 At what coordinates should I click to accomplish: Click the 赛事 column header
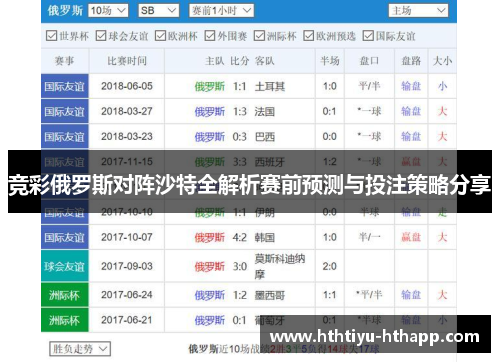(64, 61)
